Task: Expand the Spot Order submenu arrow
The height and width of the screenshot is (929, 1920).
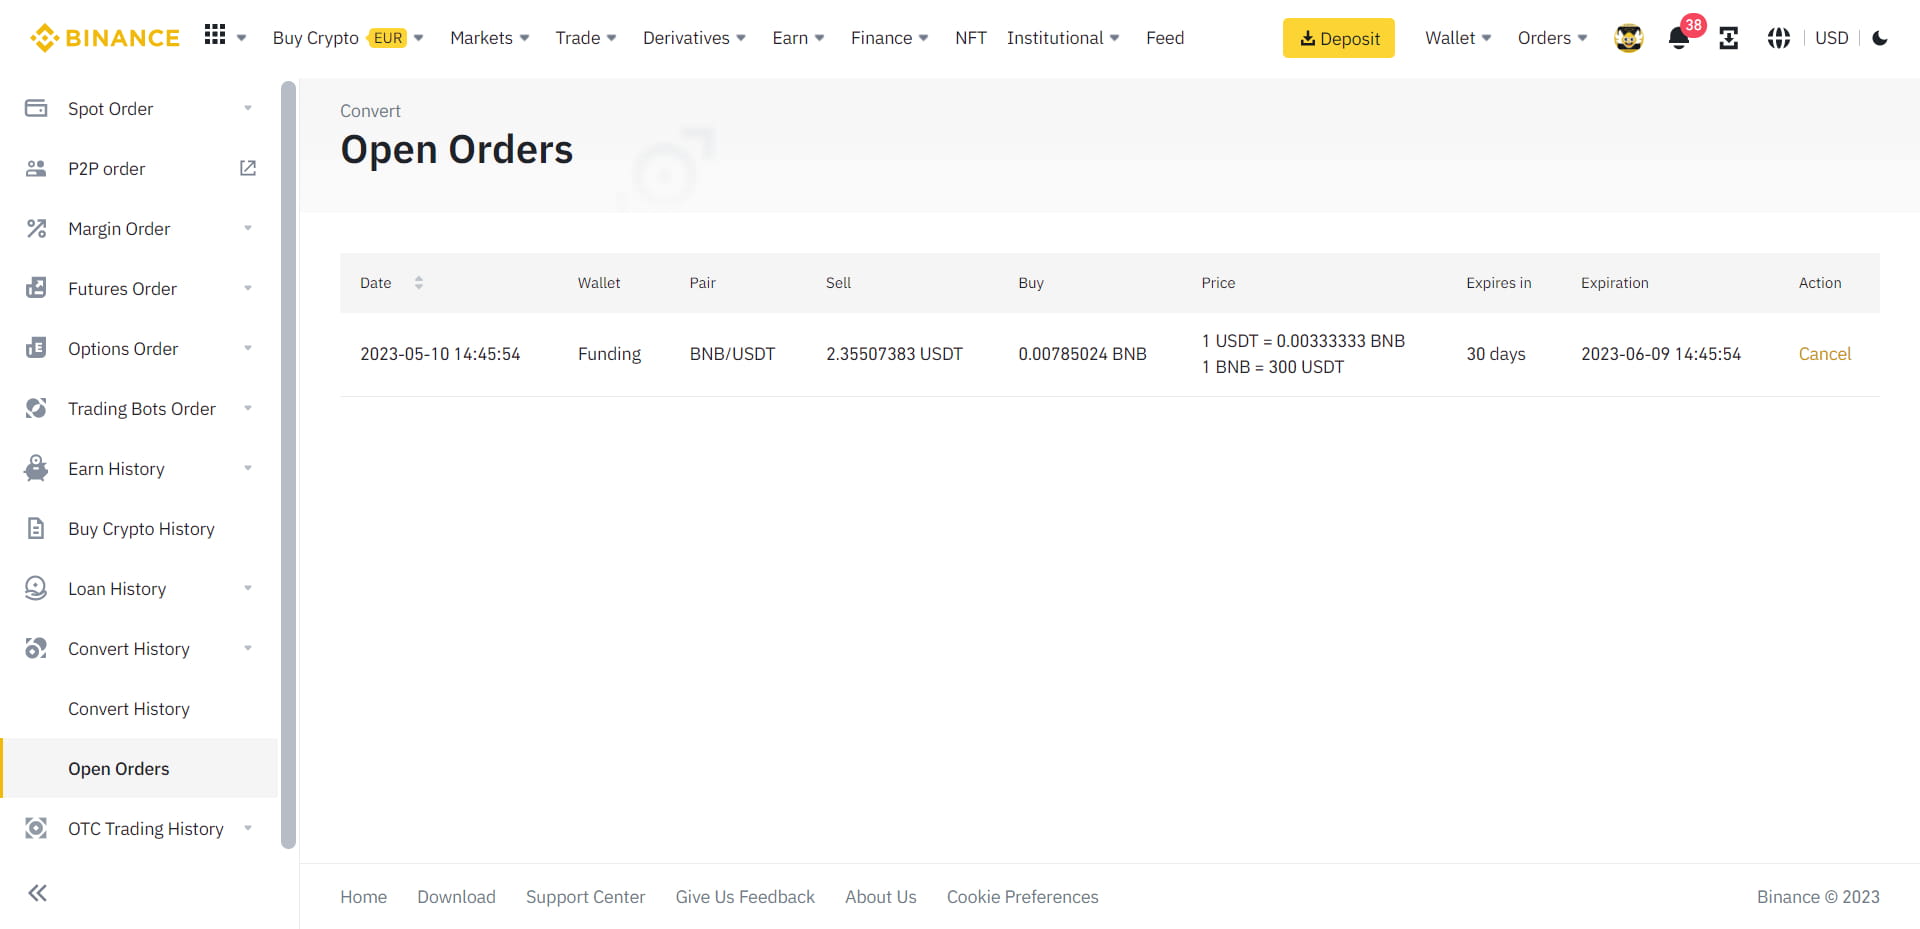Action: pos(248,108)
